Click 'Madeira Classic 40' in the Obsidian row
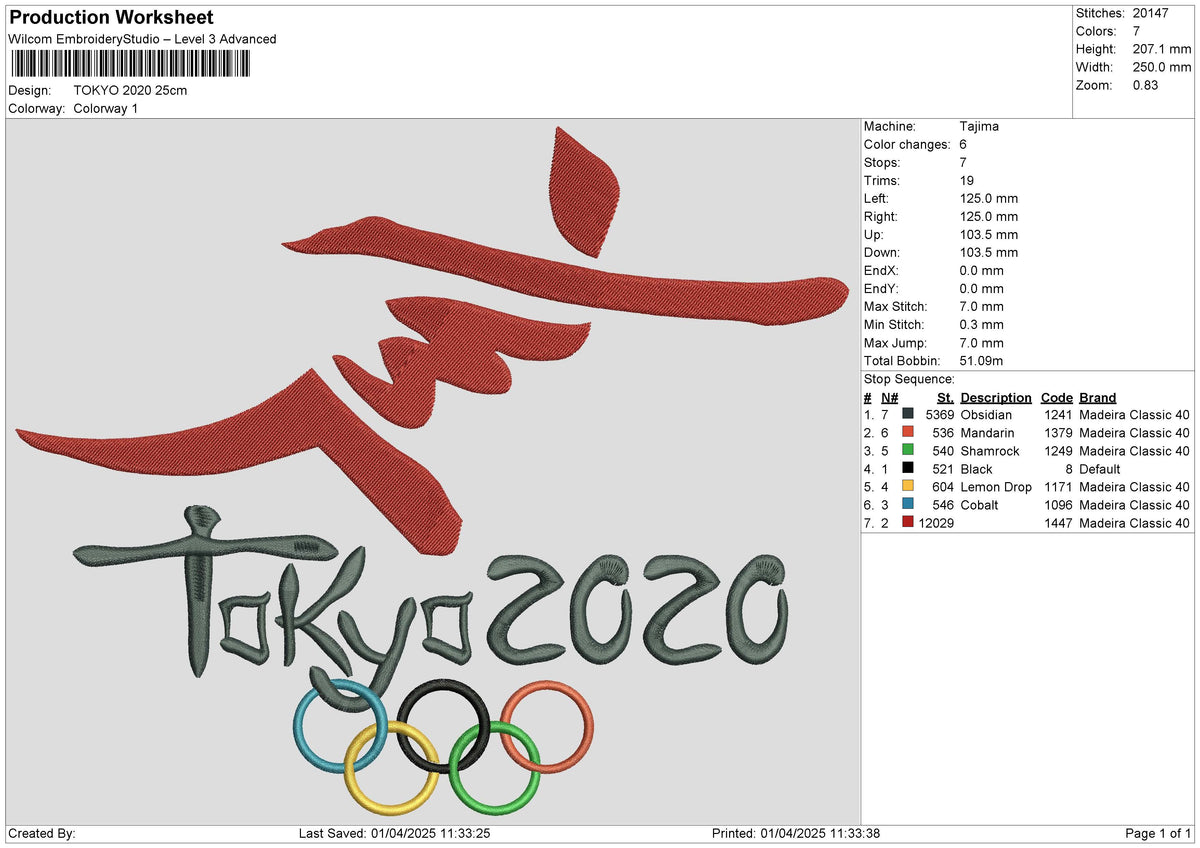Viewport: 1200px width, 848px height. coord(1134,415)
